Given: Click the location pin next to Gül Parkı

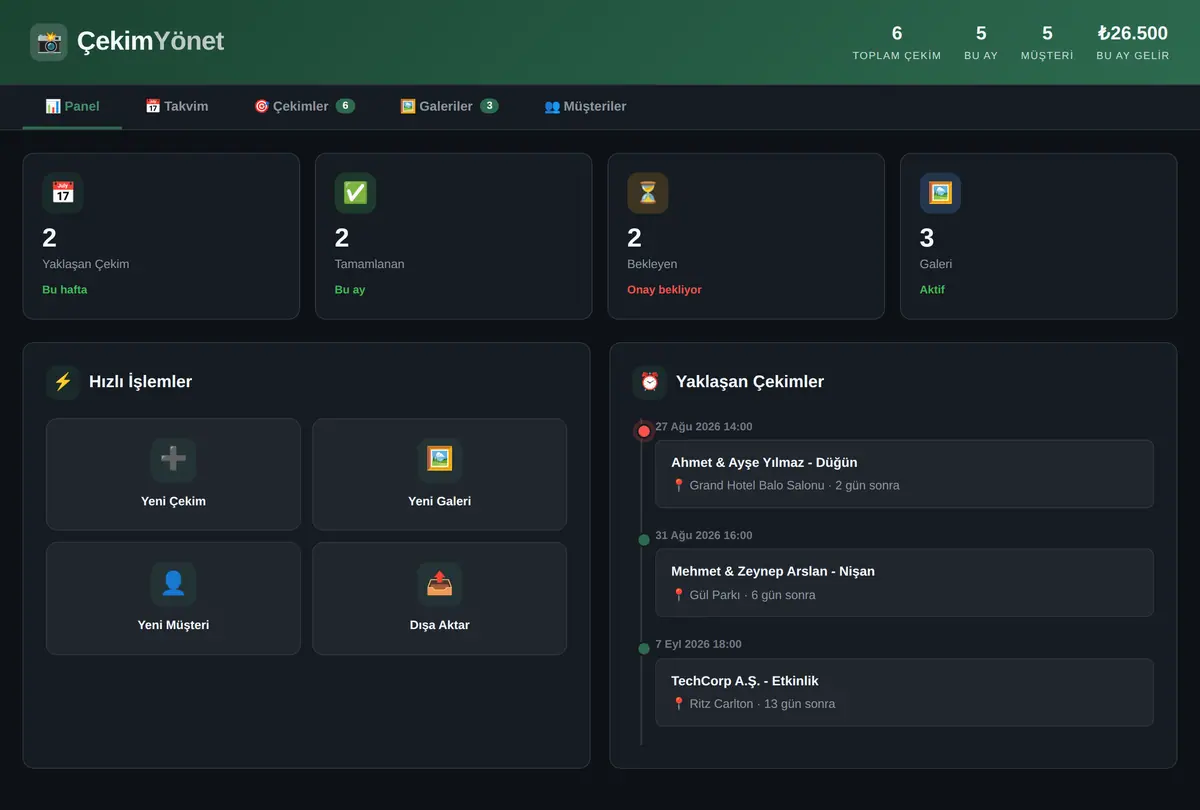Looking at the screenshot, I should pyautogui.click(x=679, y=595).
